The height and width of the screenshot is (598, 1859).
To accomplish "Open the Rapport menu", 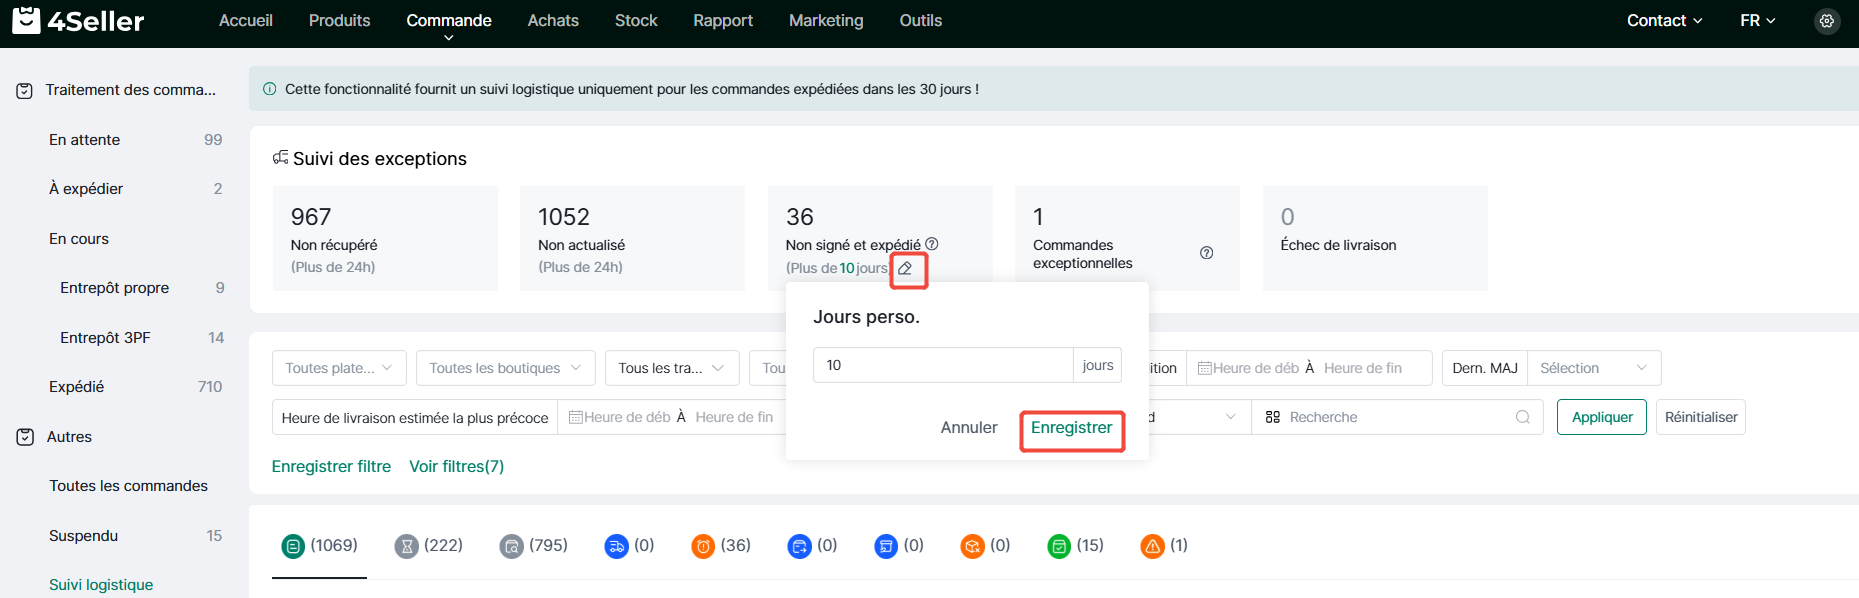I will coord(723,21).
